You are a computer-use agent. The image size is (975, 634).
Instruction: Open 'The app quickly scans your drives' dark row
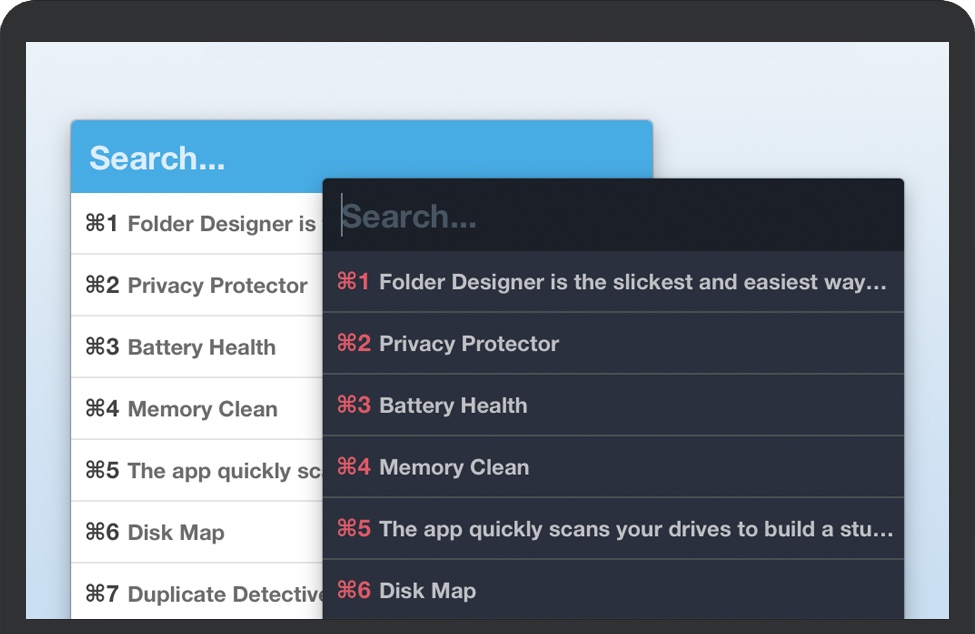(x=613, y=528)
